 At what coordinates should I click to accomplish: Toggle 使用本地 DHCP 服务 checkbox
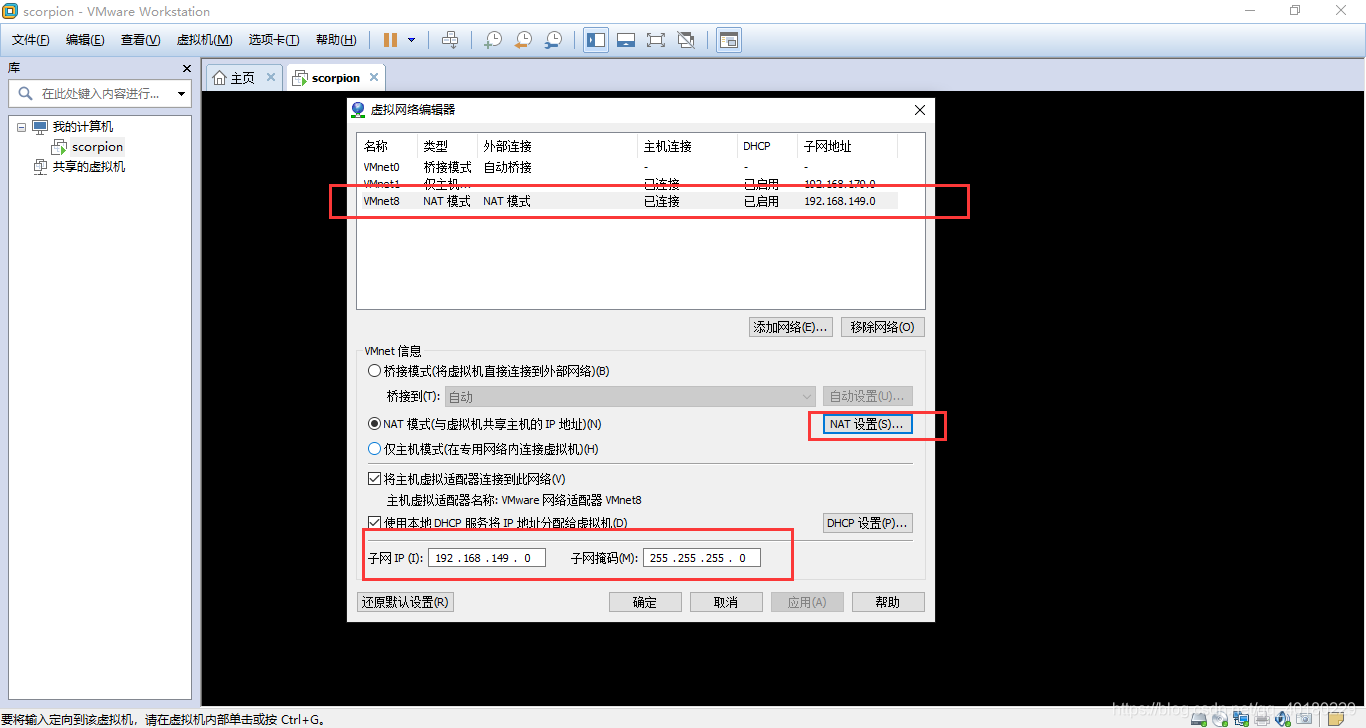coord(375,522)
